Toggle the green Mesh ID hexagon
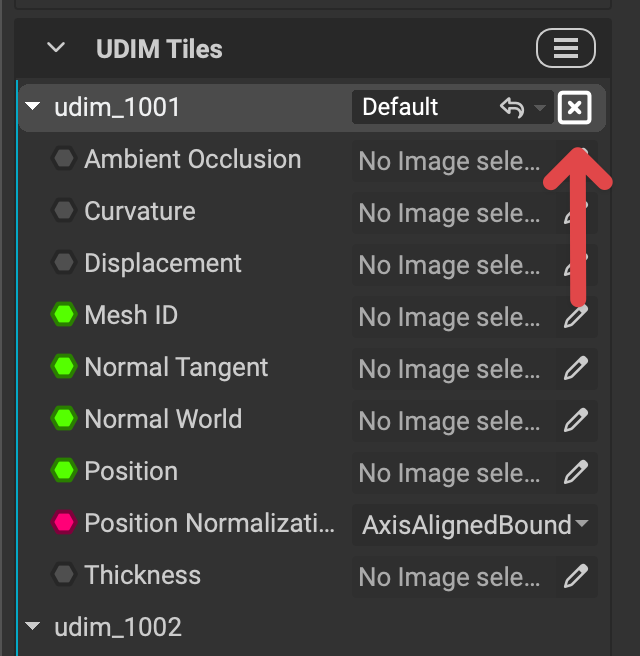The image size is (640, 656). pyautogui.click(x=65, y=315)
